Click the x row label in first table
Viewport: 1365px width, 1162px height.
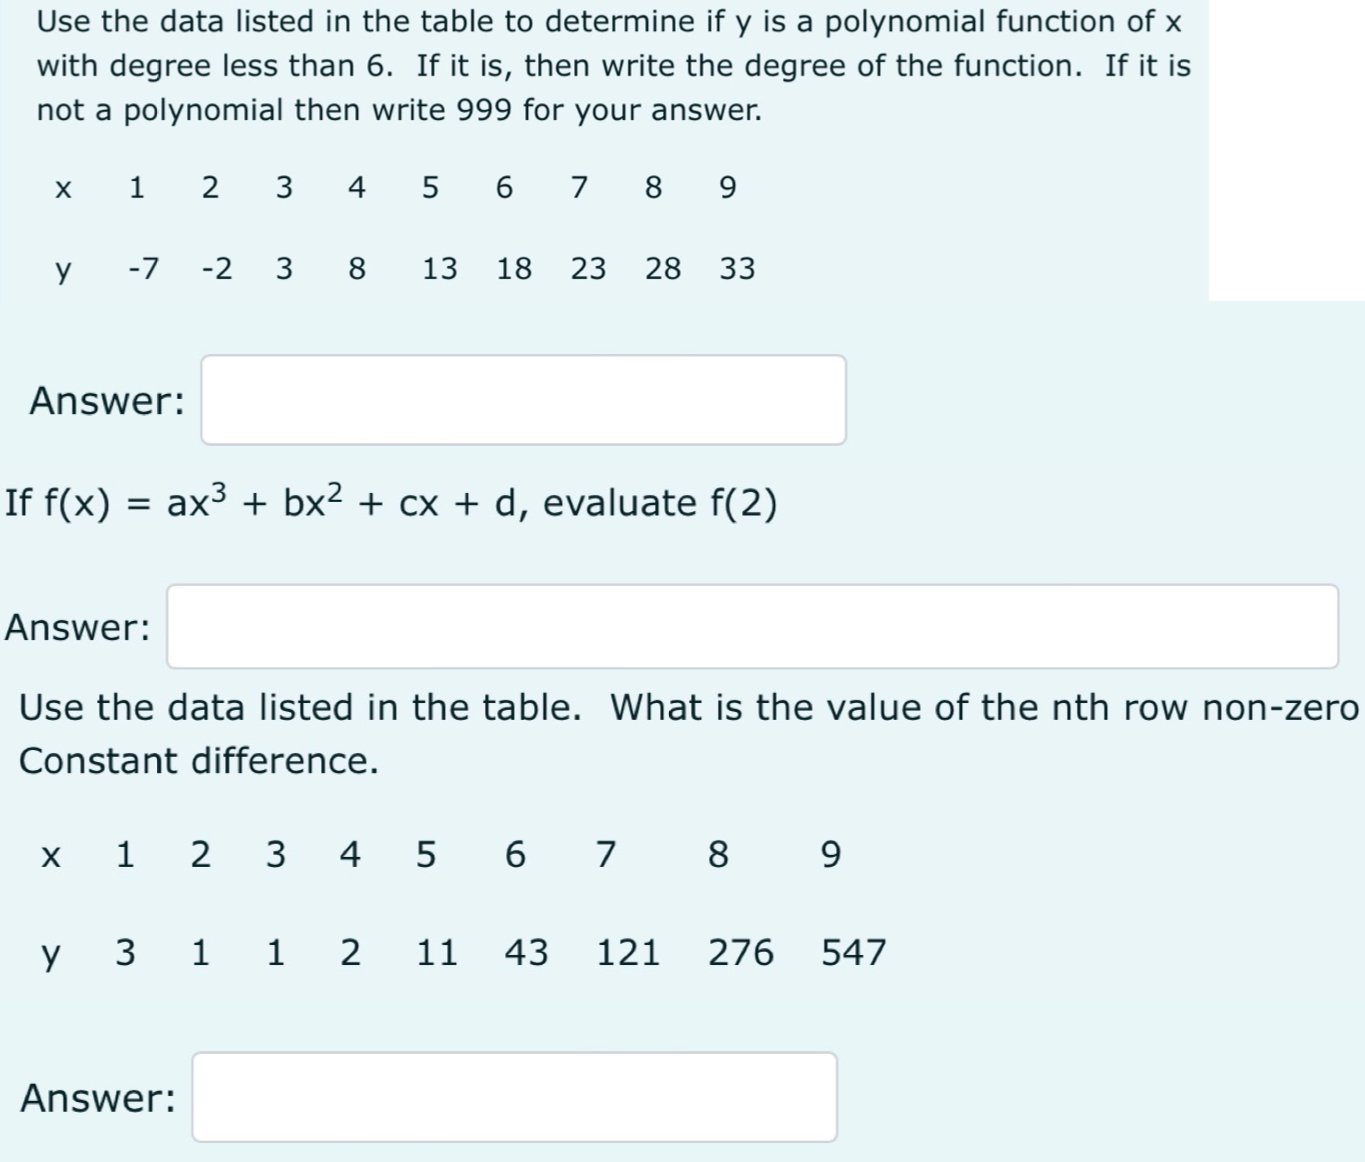click(63, 186)
